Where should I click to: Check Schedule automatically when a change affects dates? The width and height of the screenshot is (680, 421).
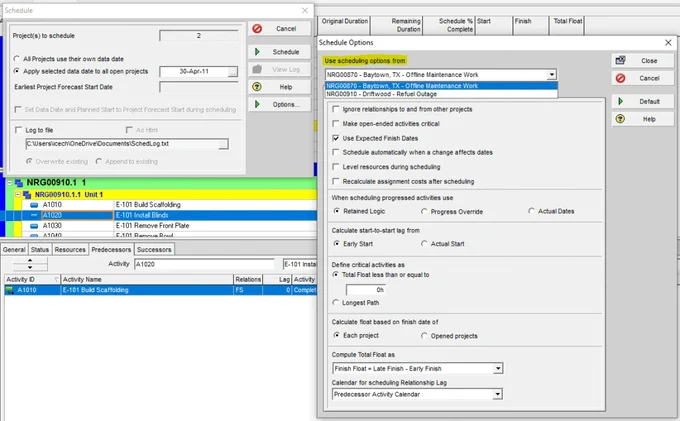coord(335,152)
